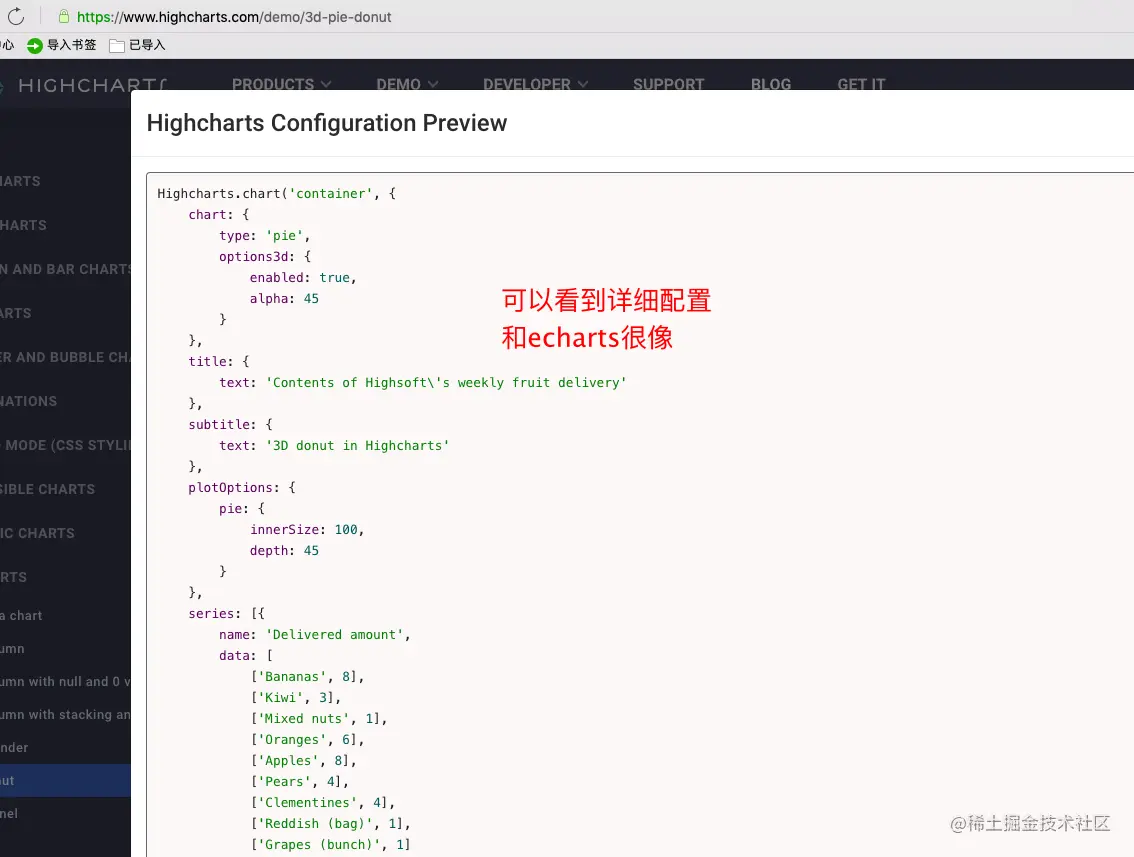Click the ['Grapes (bunch)', 1] data row

click(331, 844)
